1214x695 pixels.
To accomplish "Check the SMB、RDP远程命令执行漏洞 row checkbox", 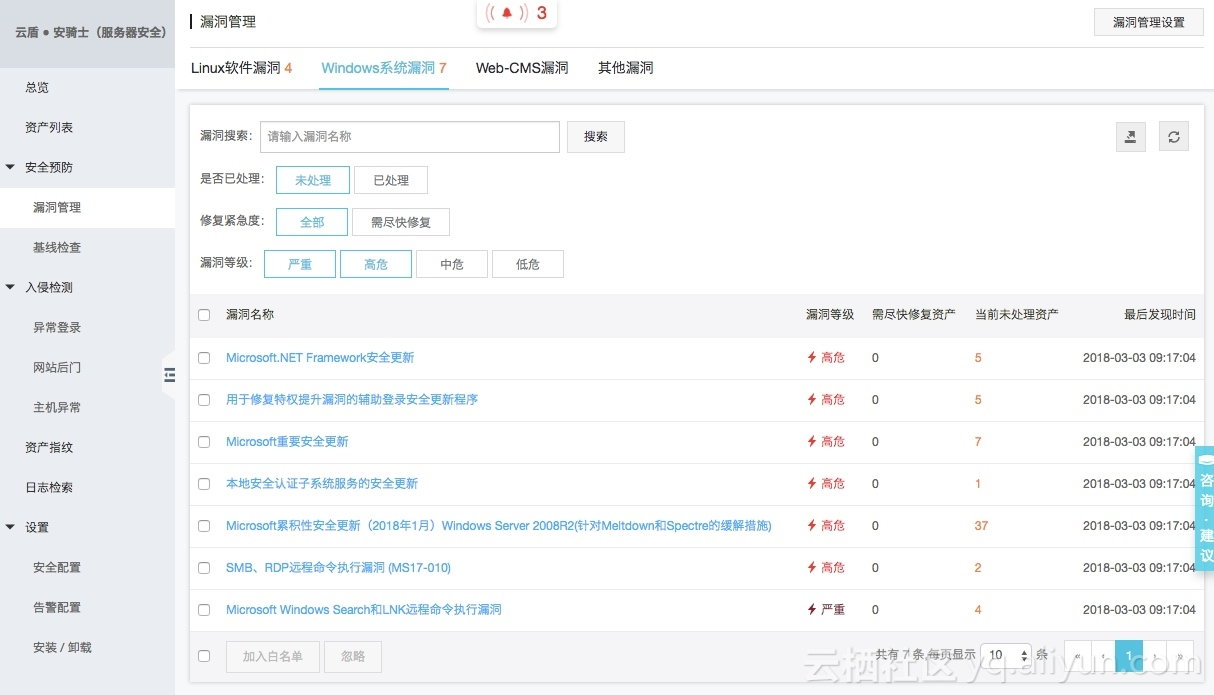I will pos(204,568).
